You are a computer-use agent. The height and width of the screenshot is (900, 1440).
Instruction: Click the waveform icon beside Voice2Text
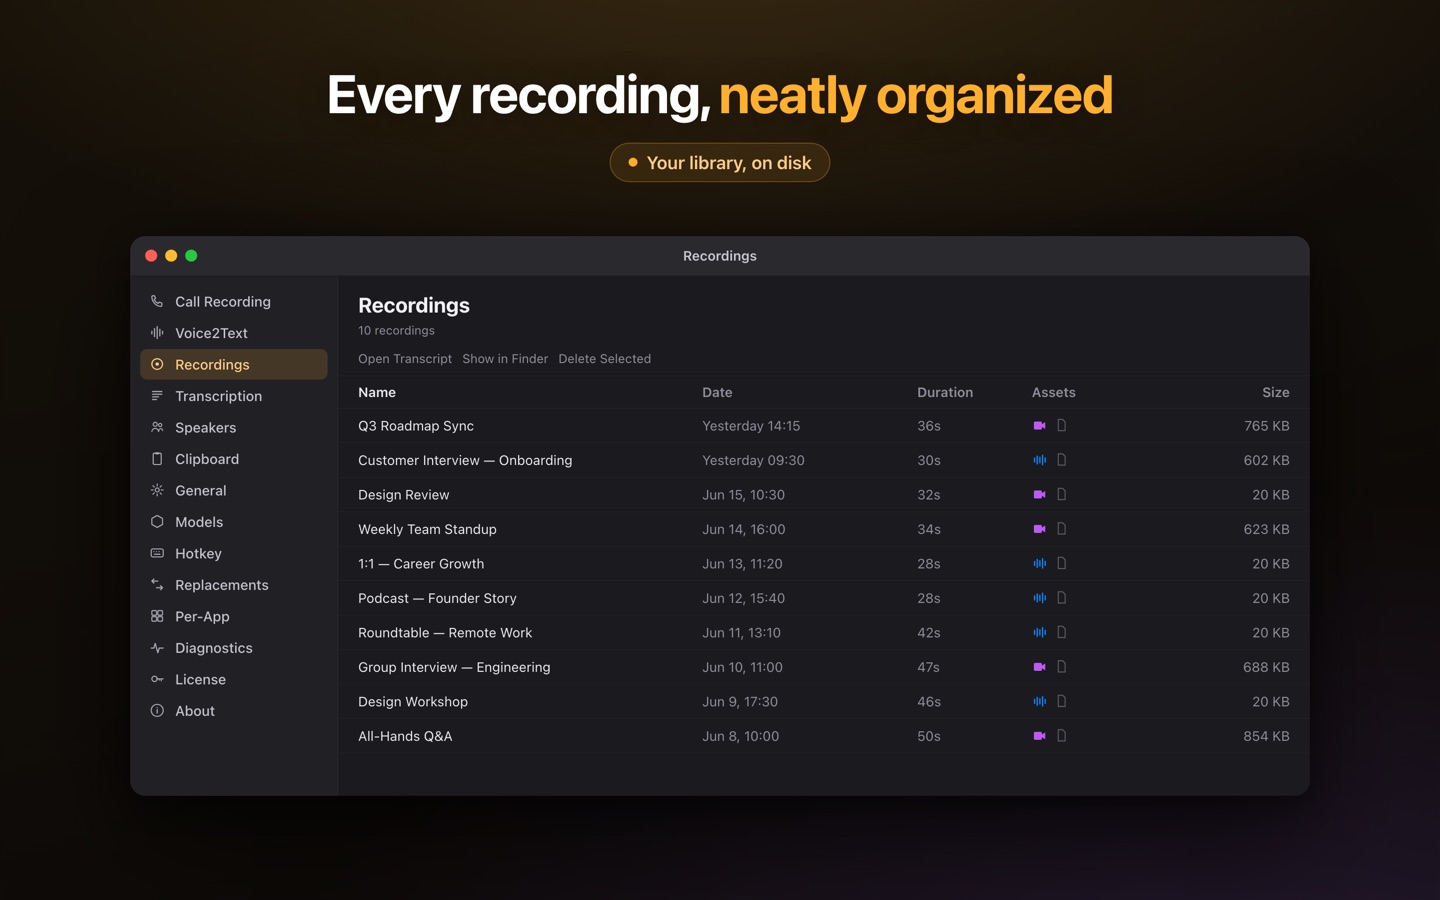coord(157,333)
